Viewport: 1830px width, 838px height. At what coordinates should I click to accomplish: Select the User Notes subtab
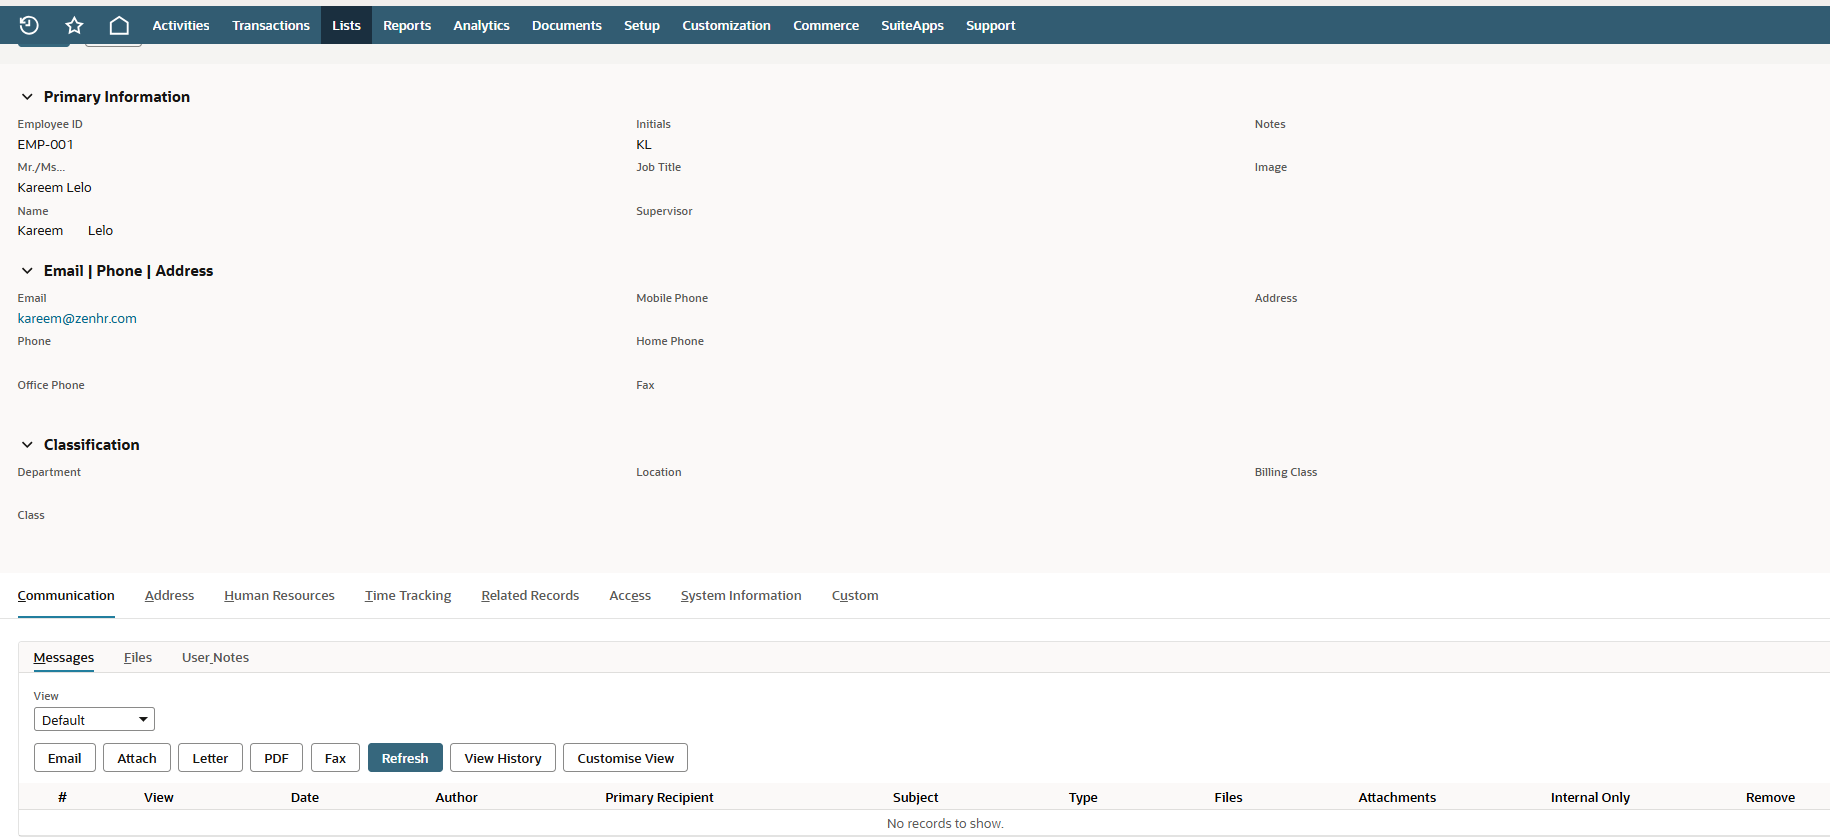pyautogui.click(x=215, y=658)
